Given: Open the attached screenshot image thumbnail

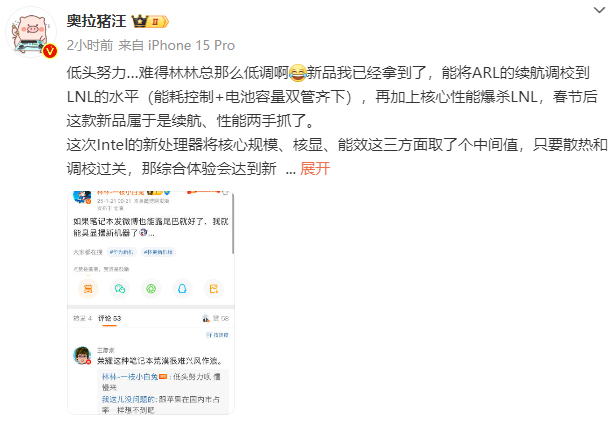Looking at the screenshot, I should [151, 303].
